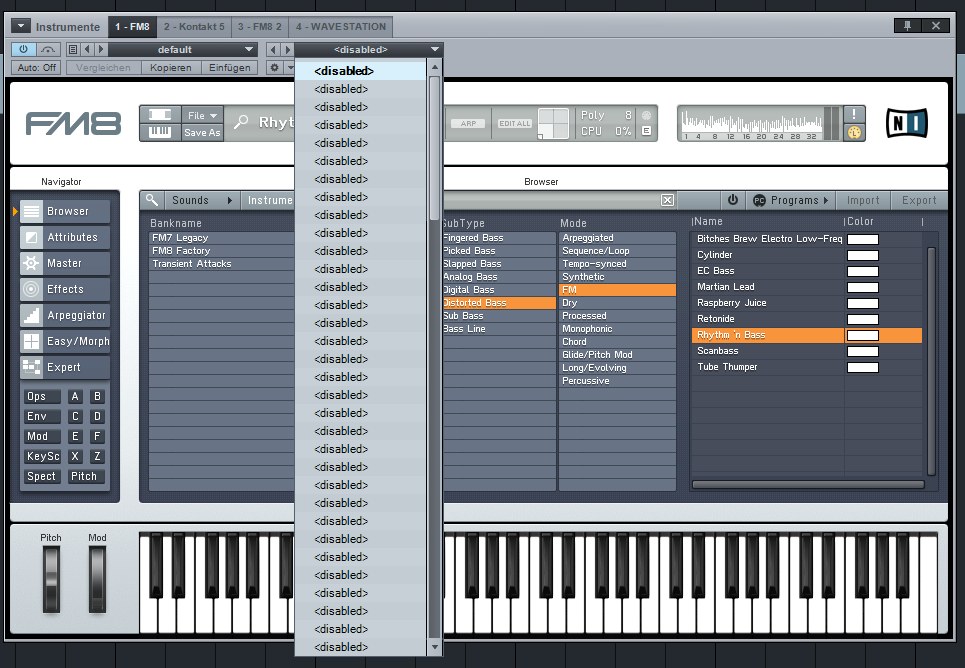Go to next preset arrow beside default
The image size is (965, 668).
click(101, 49)
